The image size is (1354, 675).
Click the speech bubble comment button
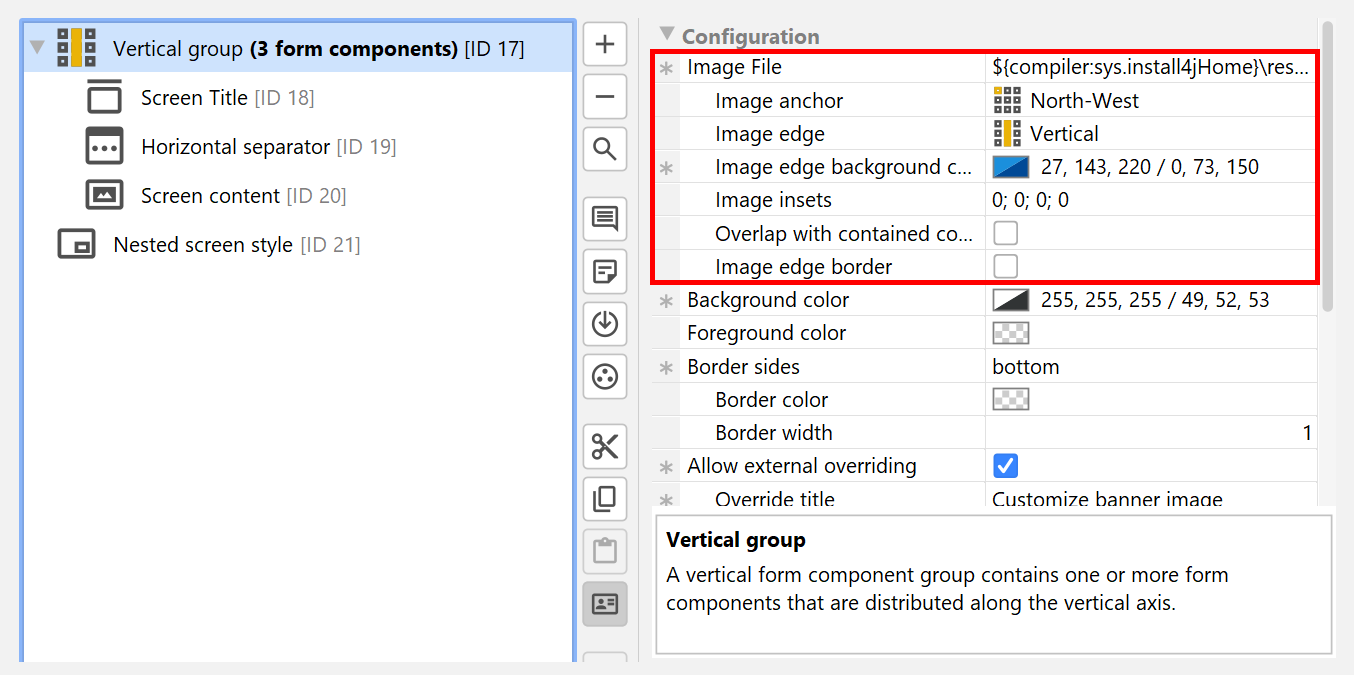(605, 218)
